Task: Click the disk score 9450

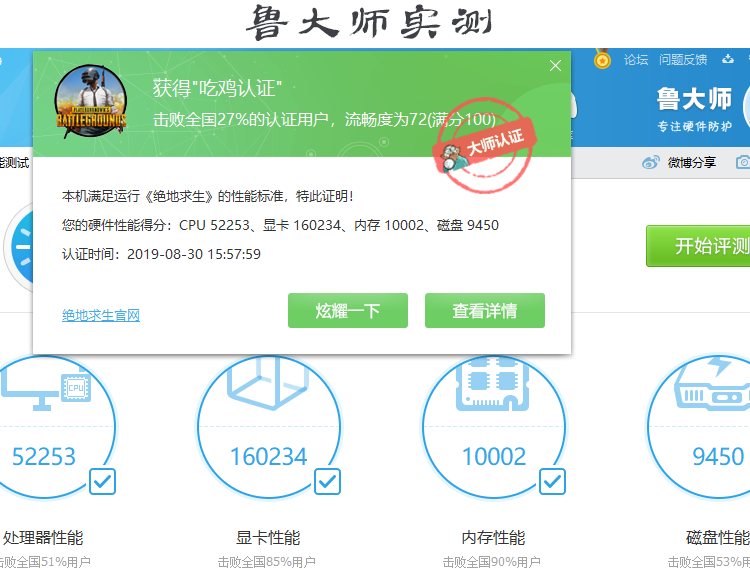Action: coord(718,457)
